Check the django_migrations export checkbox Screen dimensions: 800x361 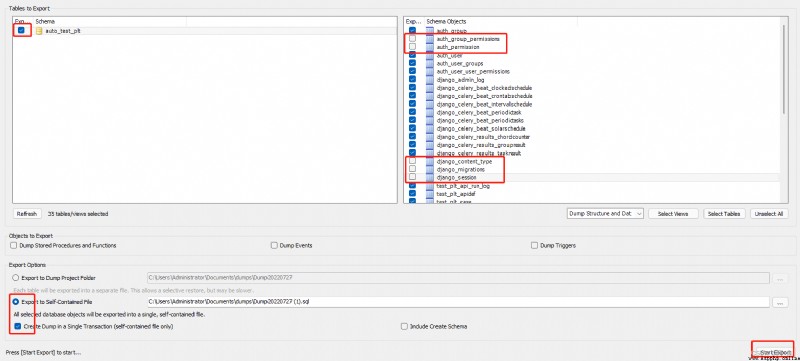tap(412, 169)
